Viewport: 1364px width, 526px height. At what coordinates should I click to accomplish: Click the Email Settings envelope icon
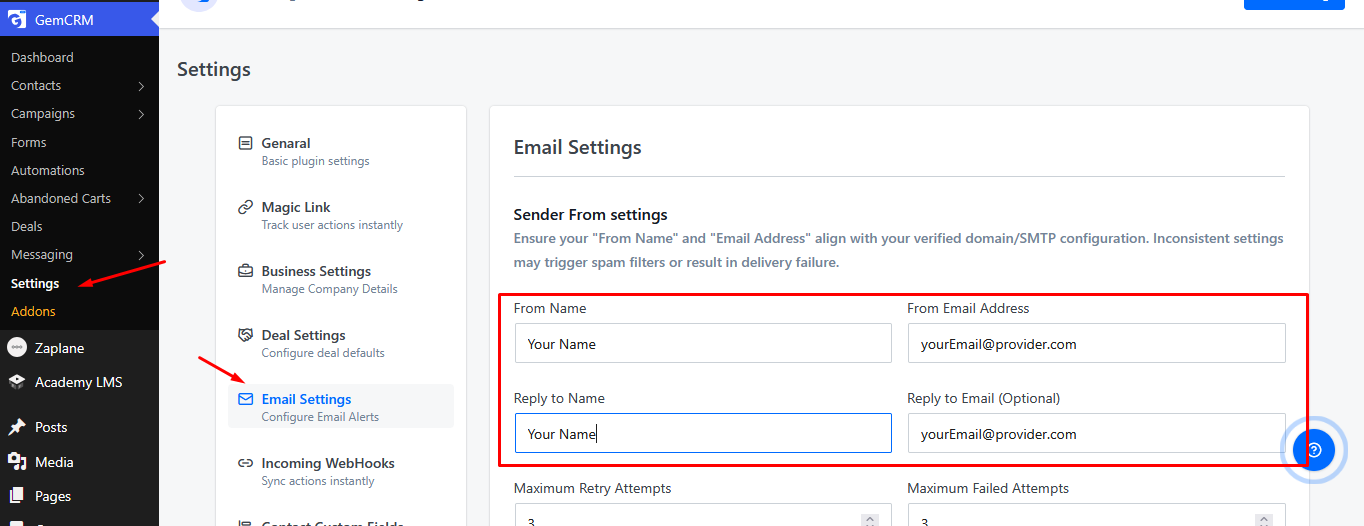click(x=245, y=399)
